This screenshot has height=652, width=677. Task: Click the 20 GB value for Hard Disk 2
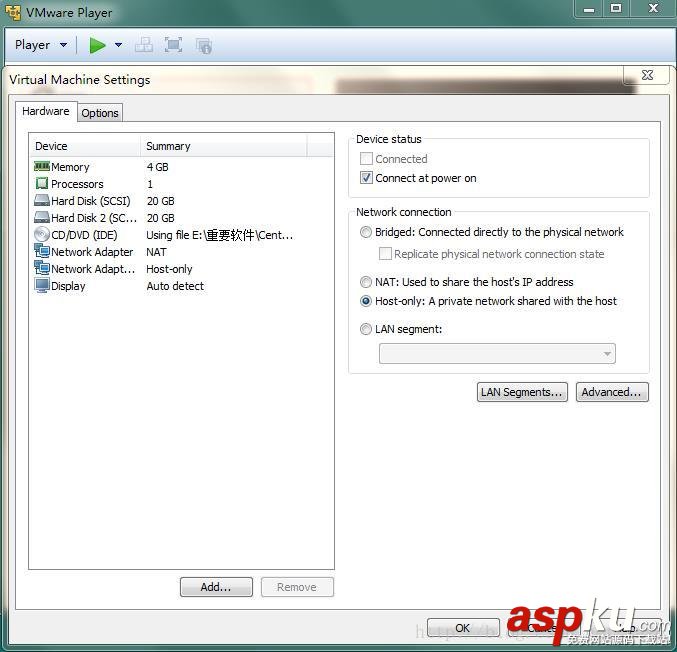tap(161, 218)
